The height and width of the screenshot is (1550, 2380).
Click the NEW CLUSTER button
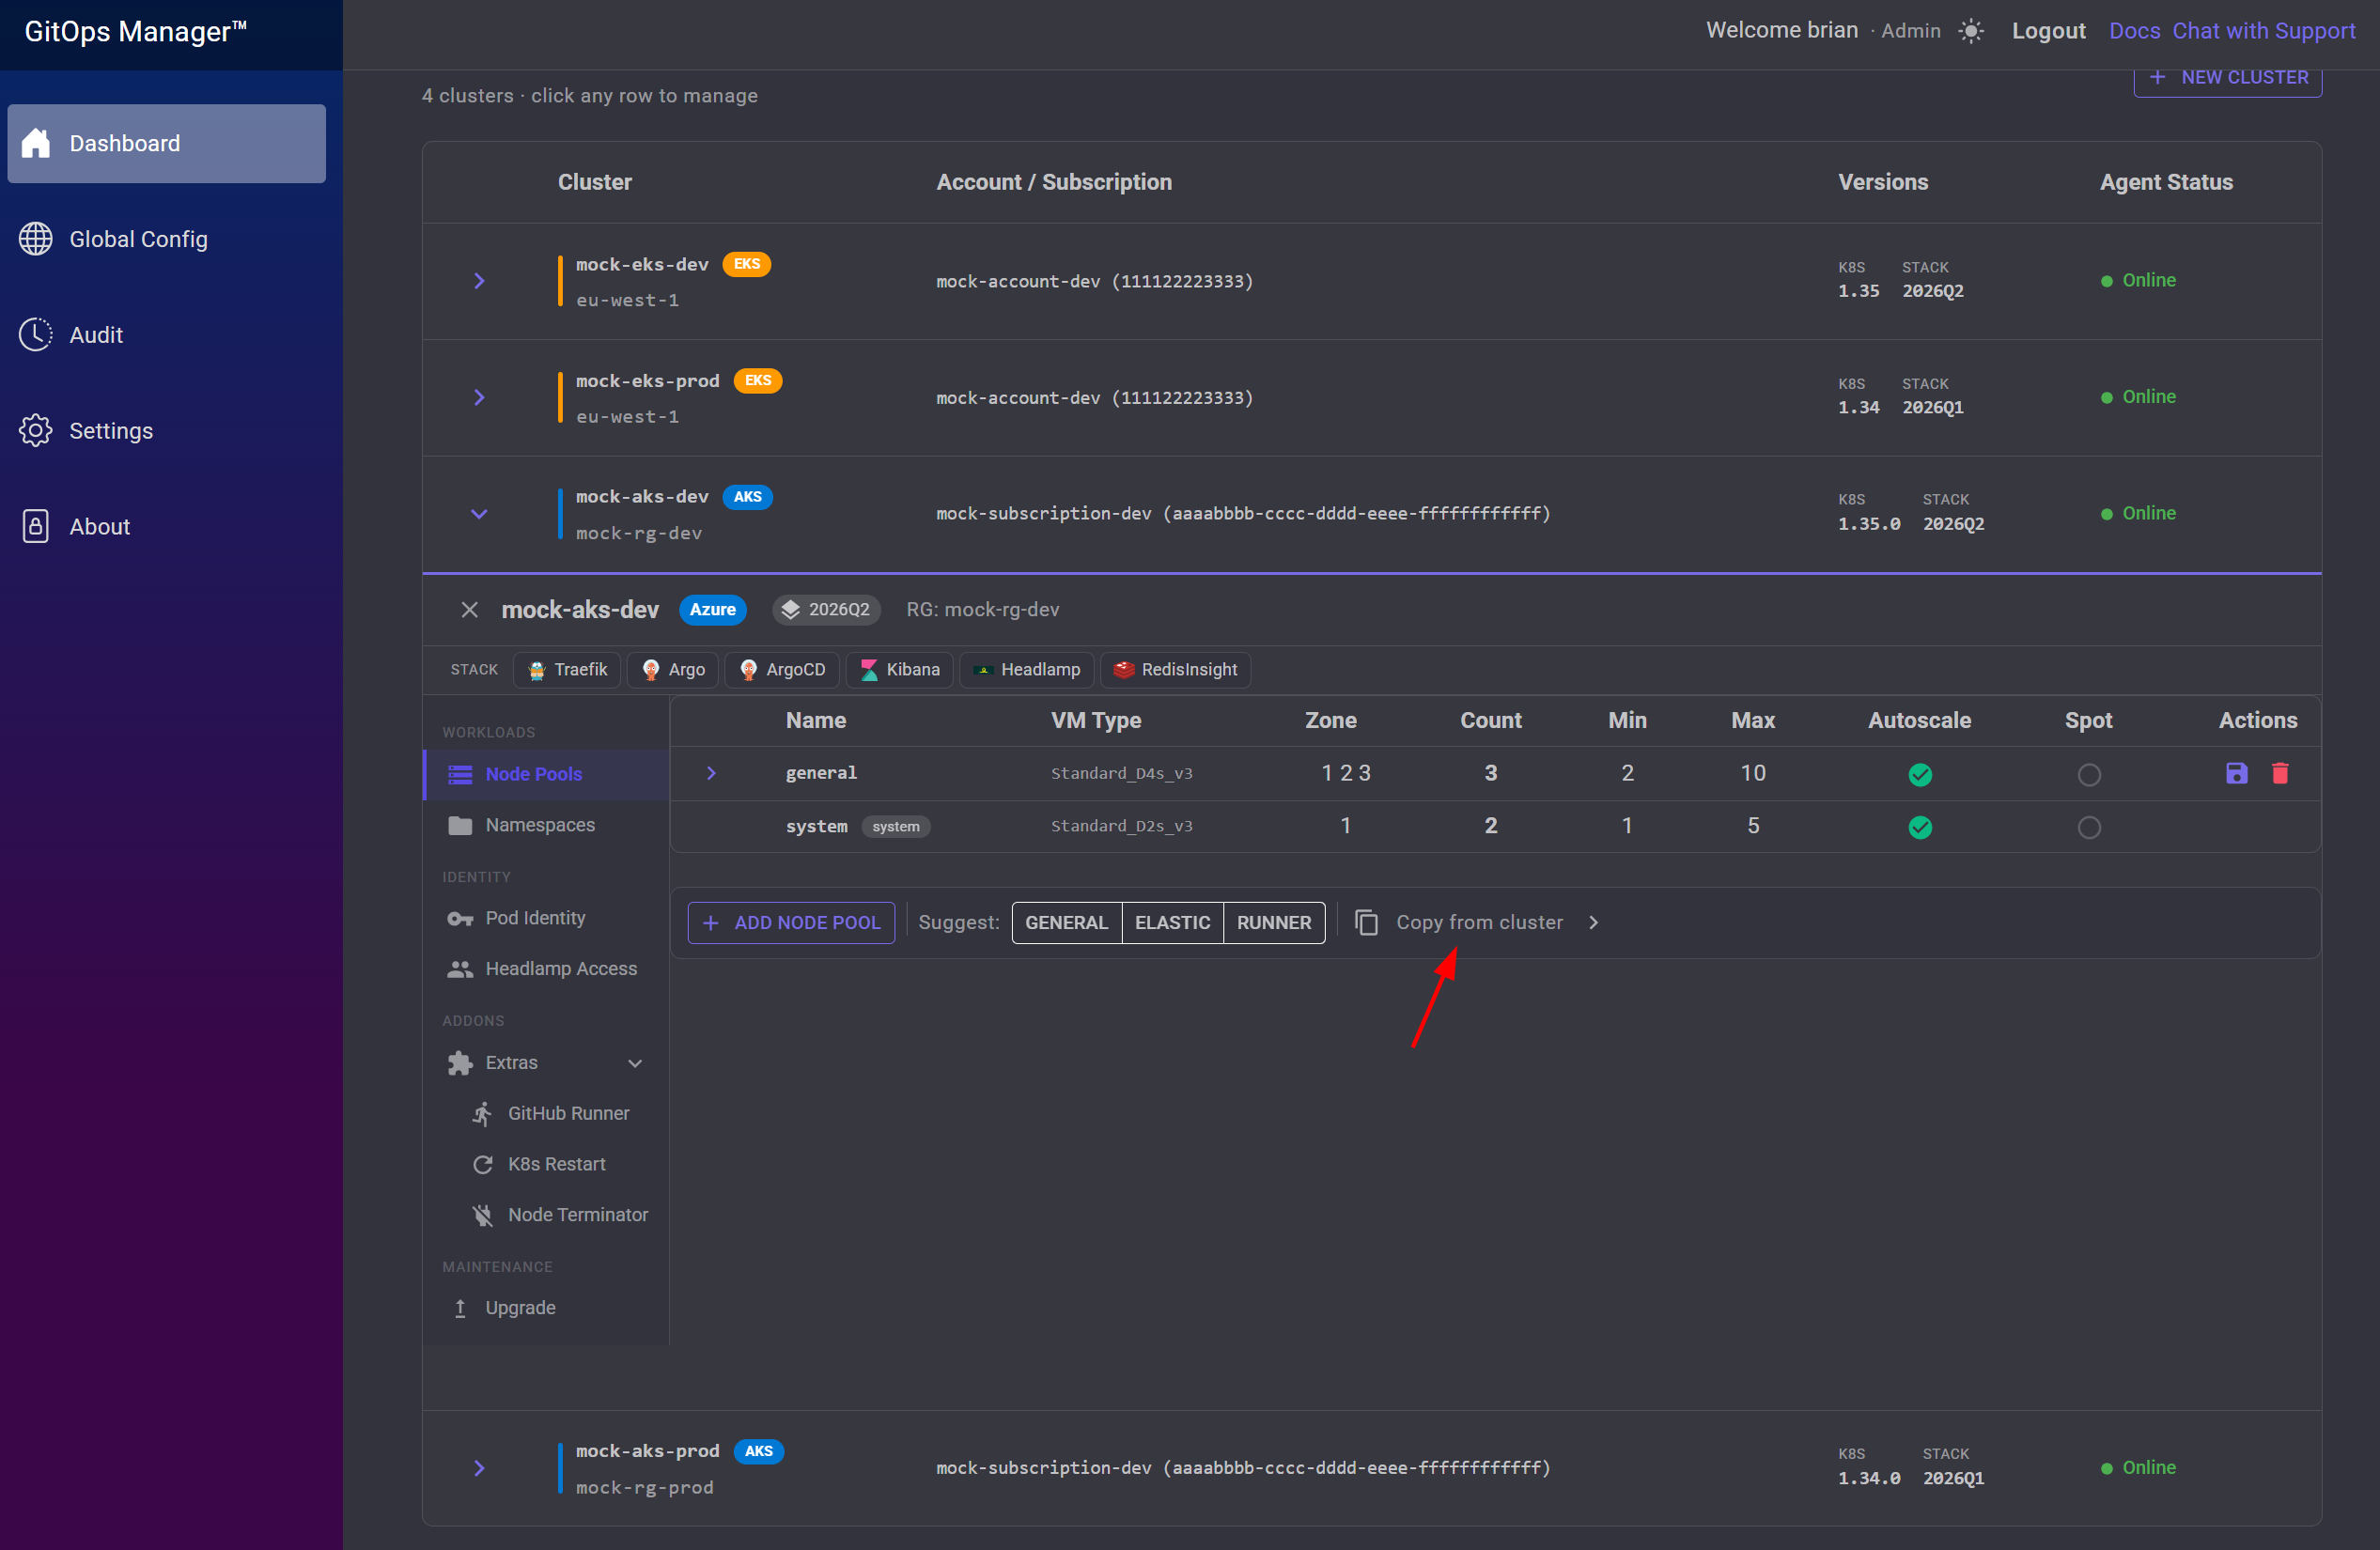2227,78
